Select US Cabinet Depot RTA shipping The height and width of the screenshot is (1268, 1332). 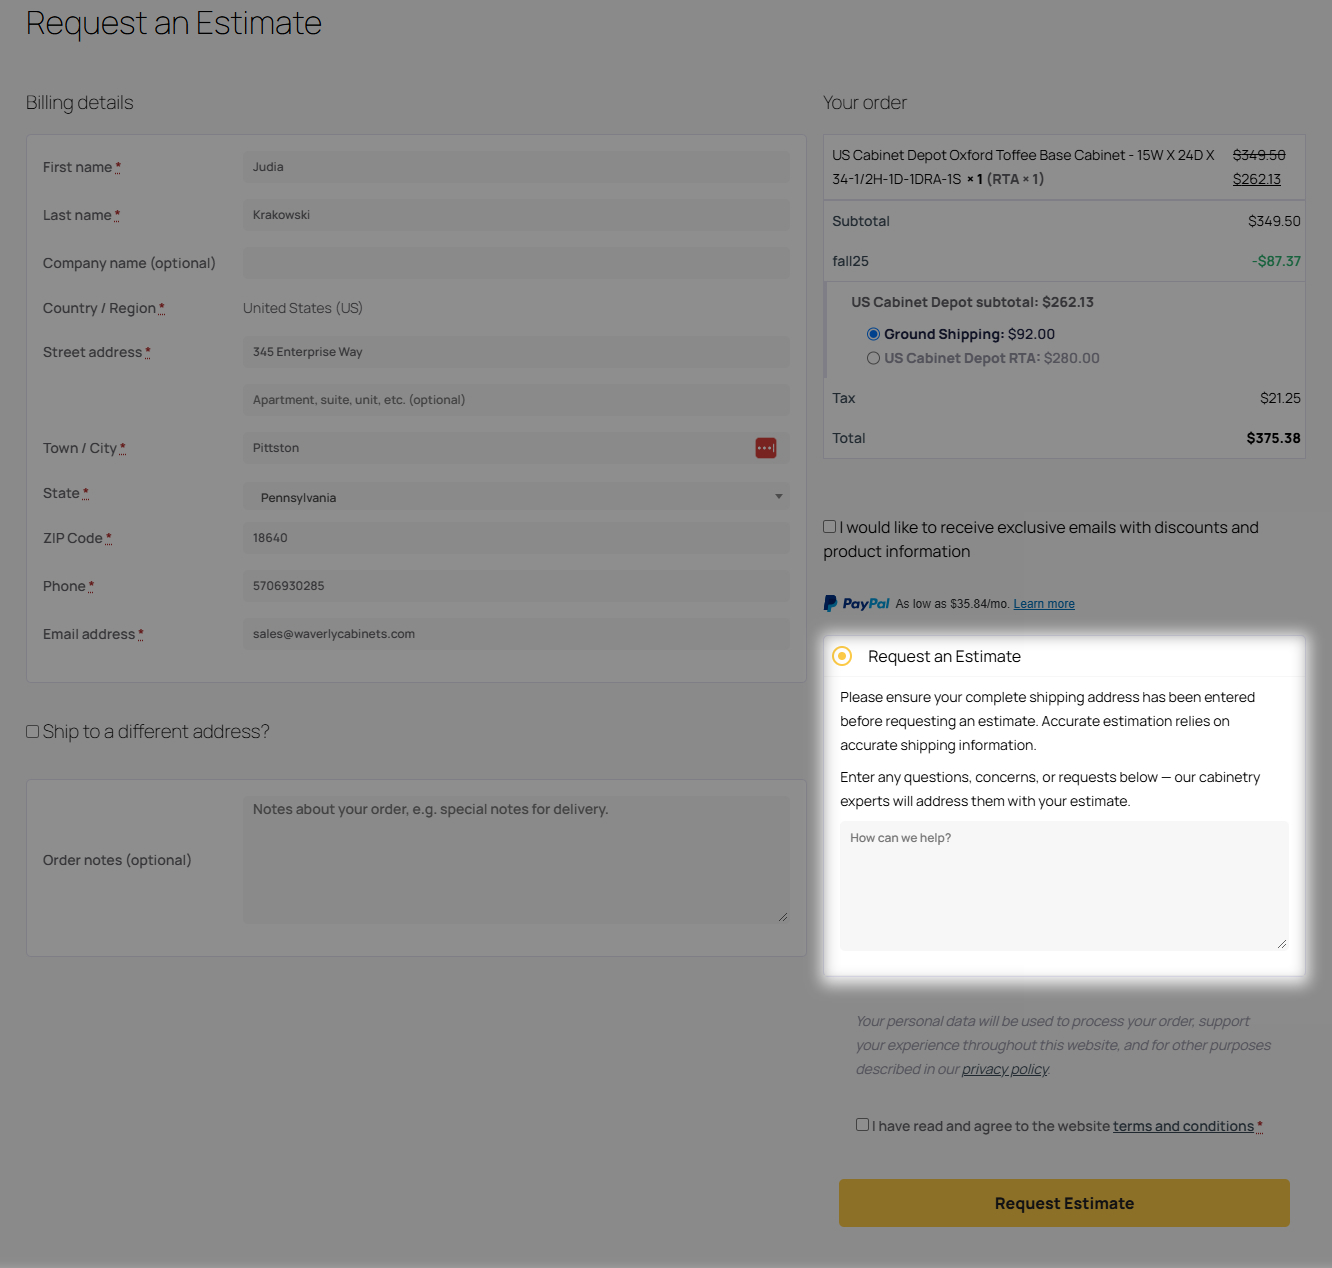873,358
